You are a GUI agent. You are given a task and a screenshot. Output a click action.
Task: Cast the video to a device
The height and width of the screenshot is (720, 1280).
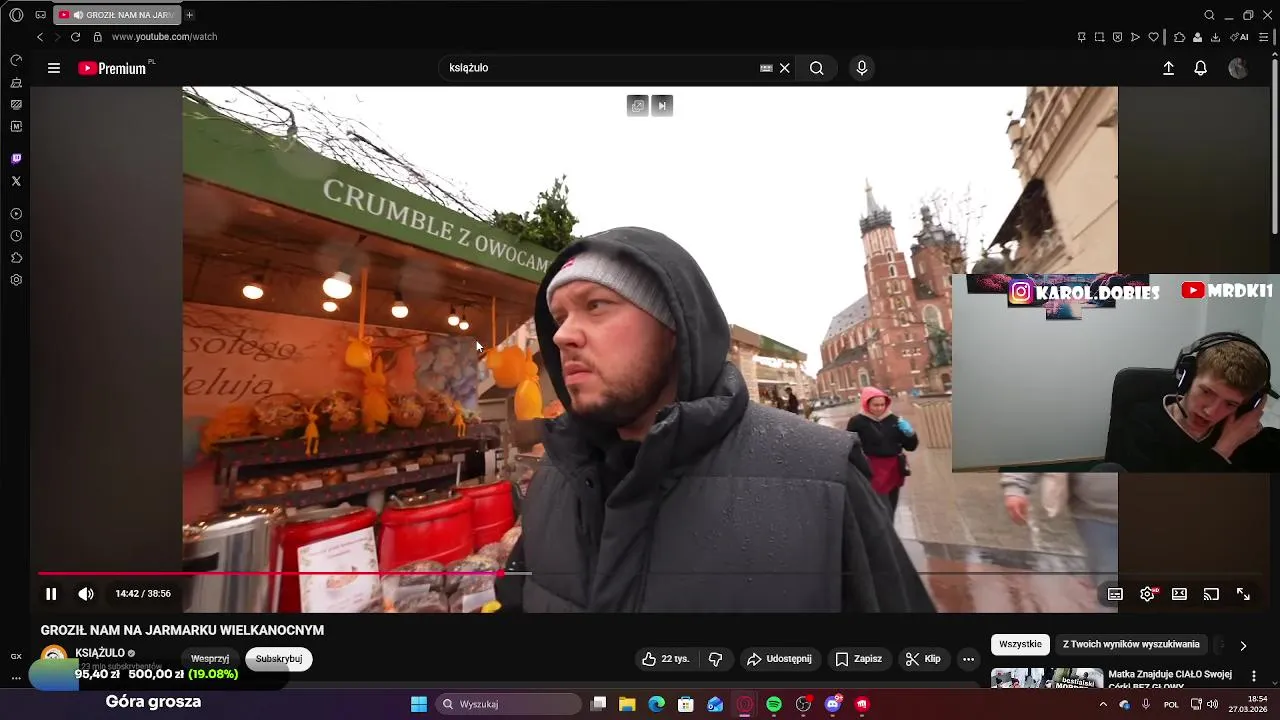point(1211,594)
